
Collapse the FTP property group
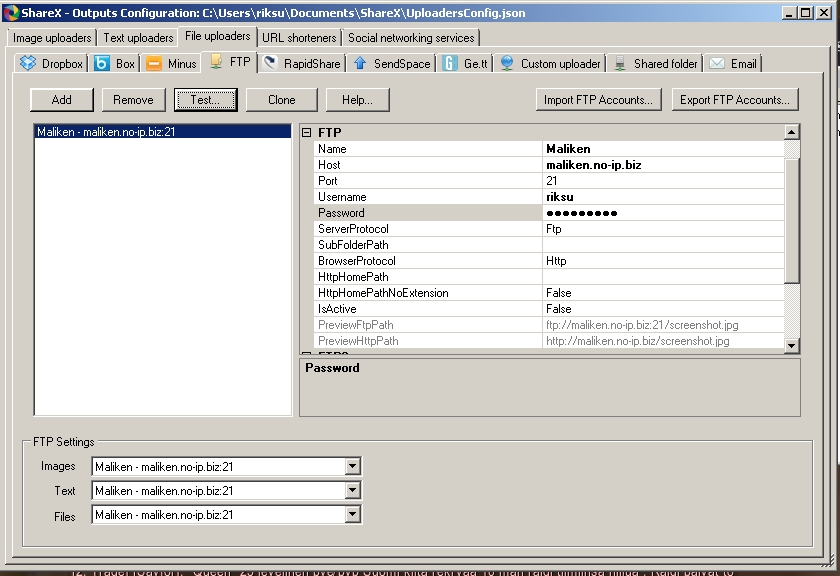tap(307, 132)
